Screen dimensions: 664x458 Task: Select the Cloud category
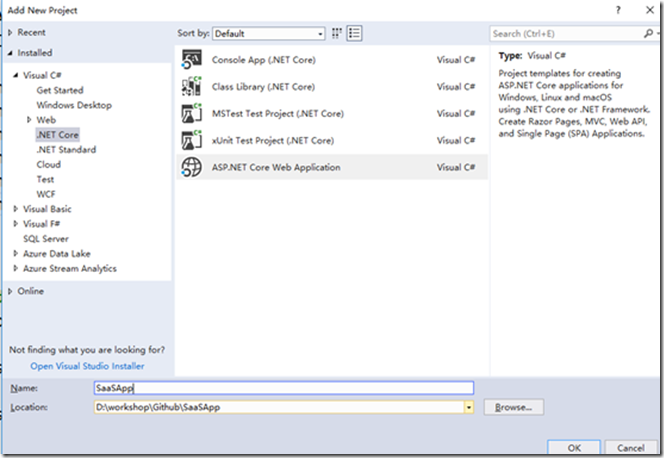point(48,164)
